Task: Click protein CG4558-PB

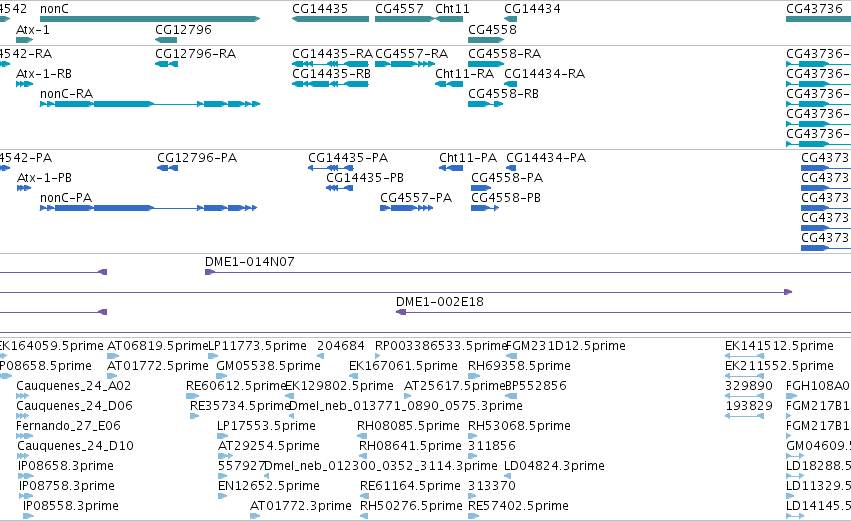Action: (506, 198)
